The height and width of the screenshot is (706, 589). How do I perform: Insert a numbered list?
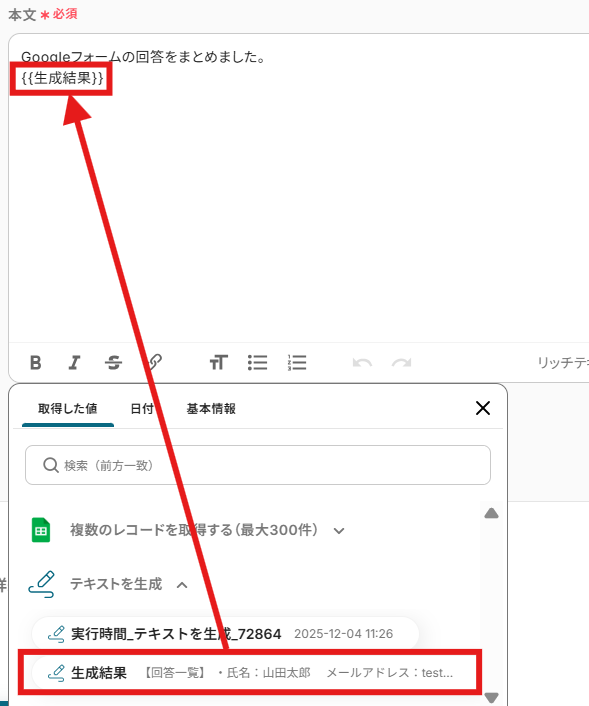tap(297, 362)
